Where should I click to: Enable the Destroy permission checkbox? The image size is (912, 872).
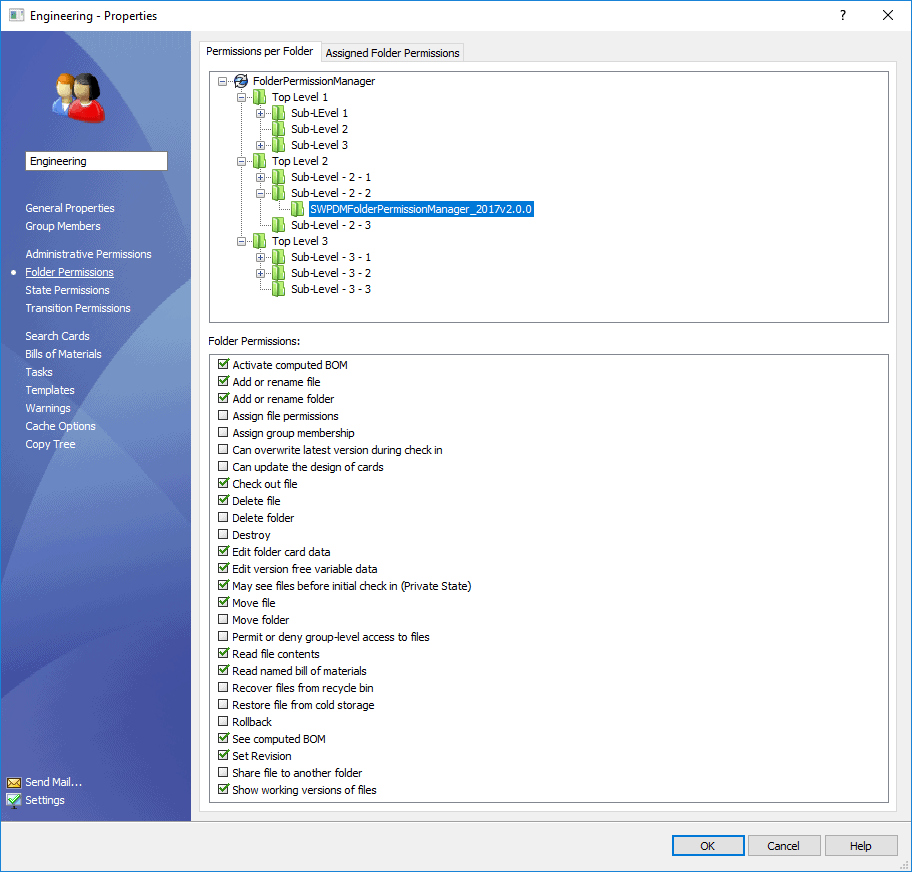(223, 534)
